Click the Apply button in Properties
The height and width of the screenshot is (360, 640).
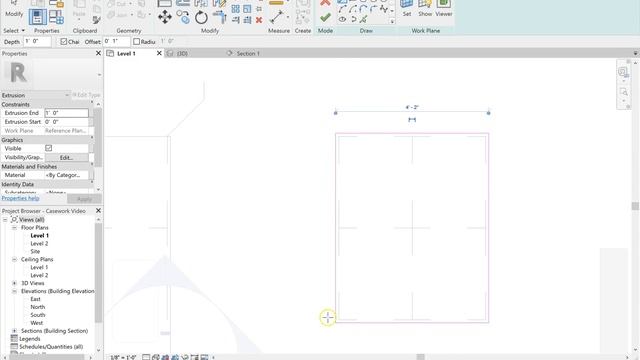pos(84,199)
